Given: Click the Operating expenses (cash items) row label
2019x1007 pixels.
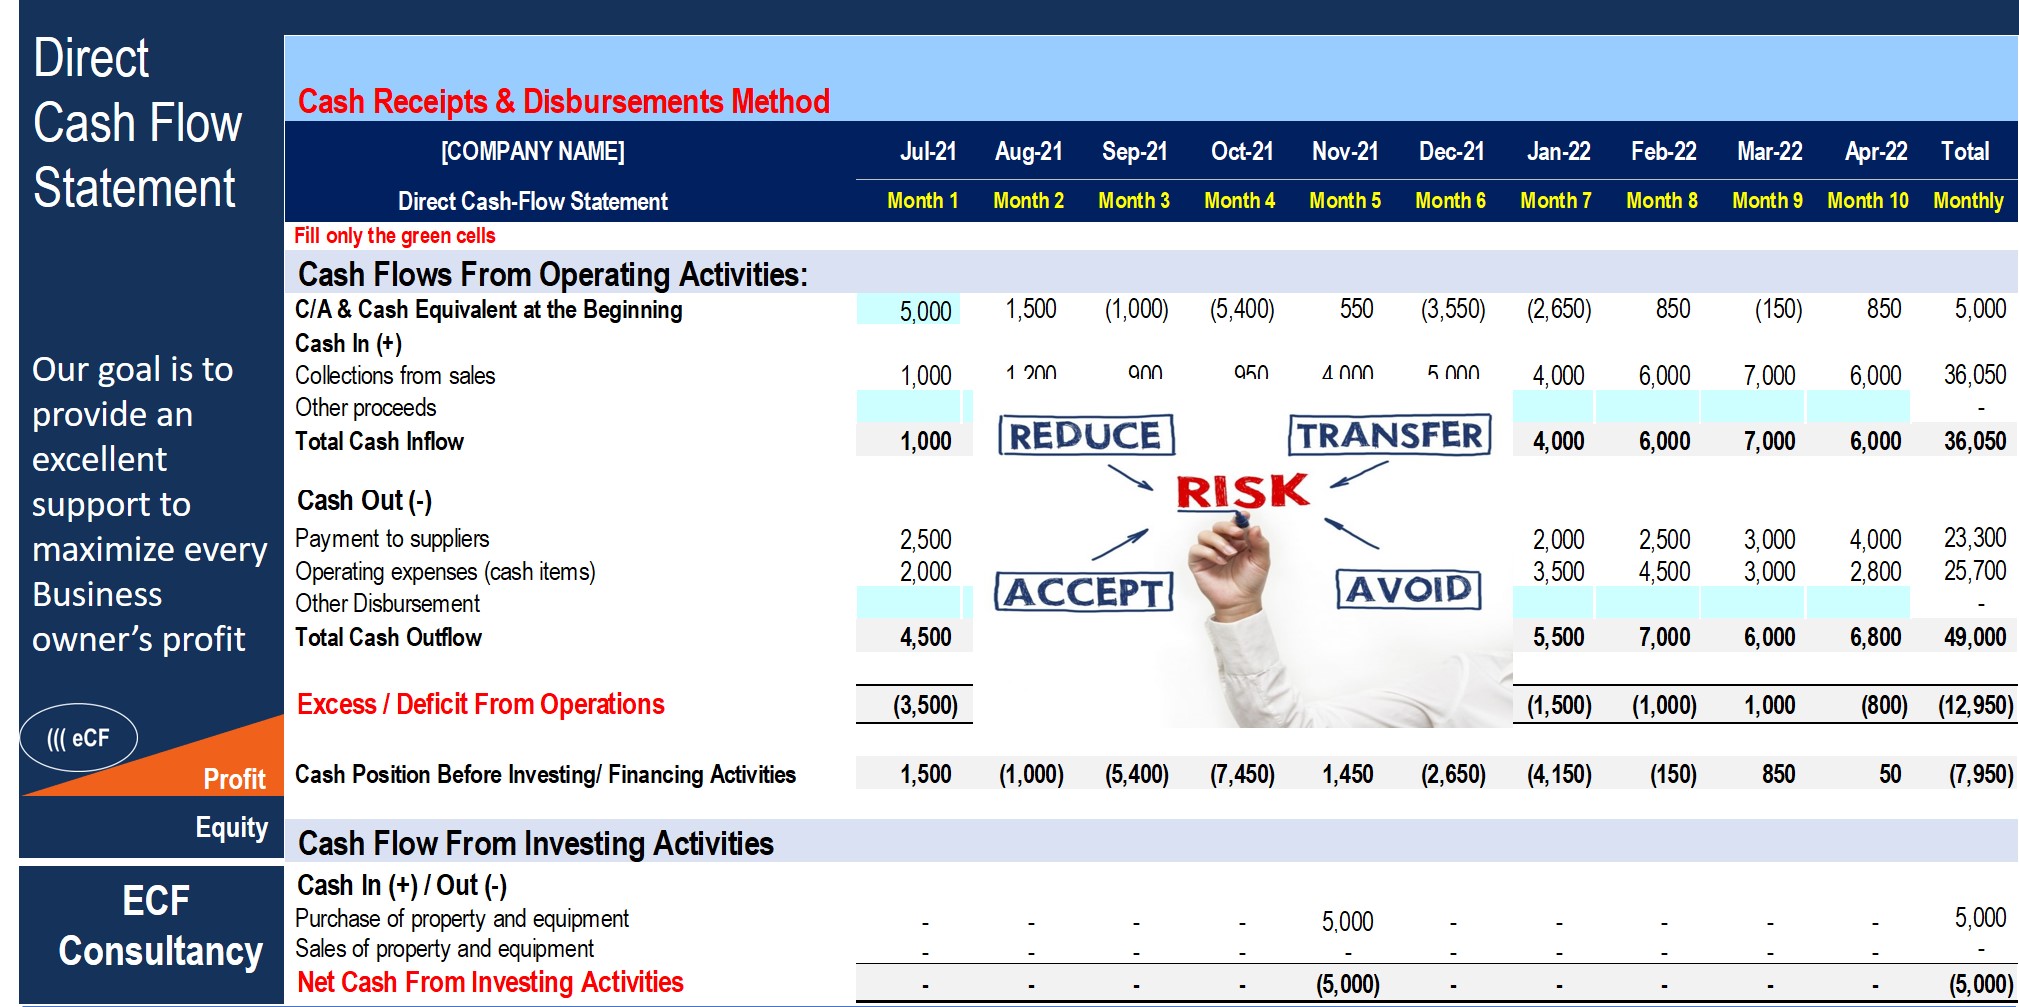Looking at the screenshot, I should [x=445, y=571].
